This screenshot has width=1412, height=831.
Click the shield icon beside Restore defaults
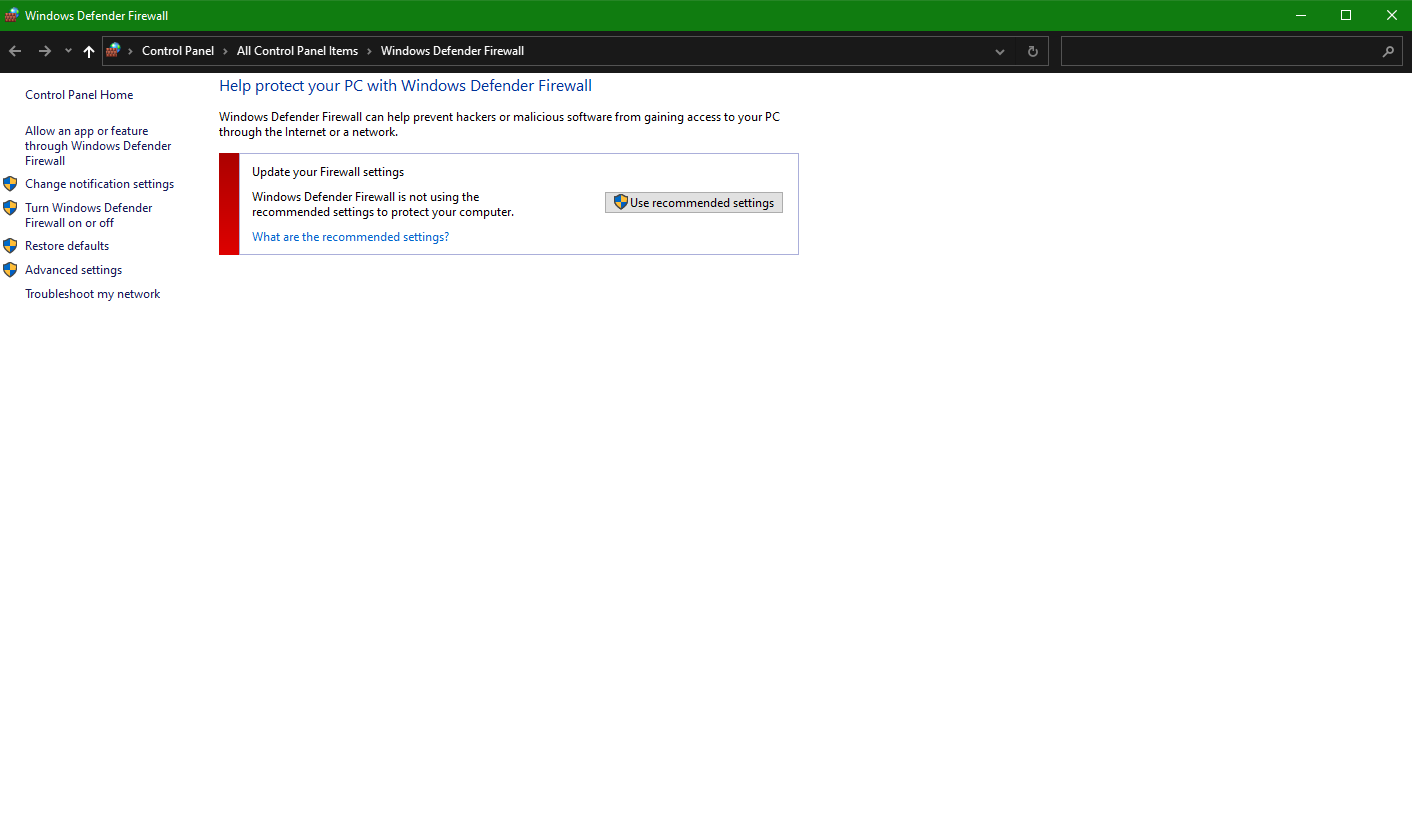[10, 245]
